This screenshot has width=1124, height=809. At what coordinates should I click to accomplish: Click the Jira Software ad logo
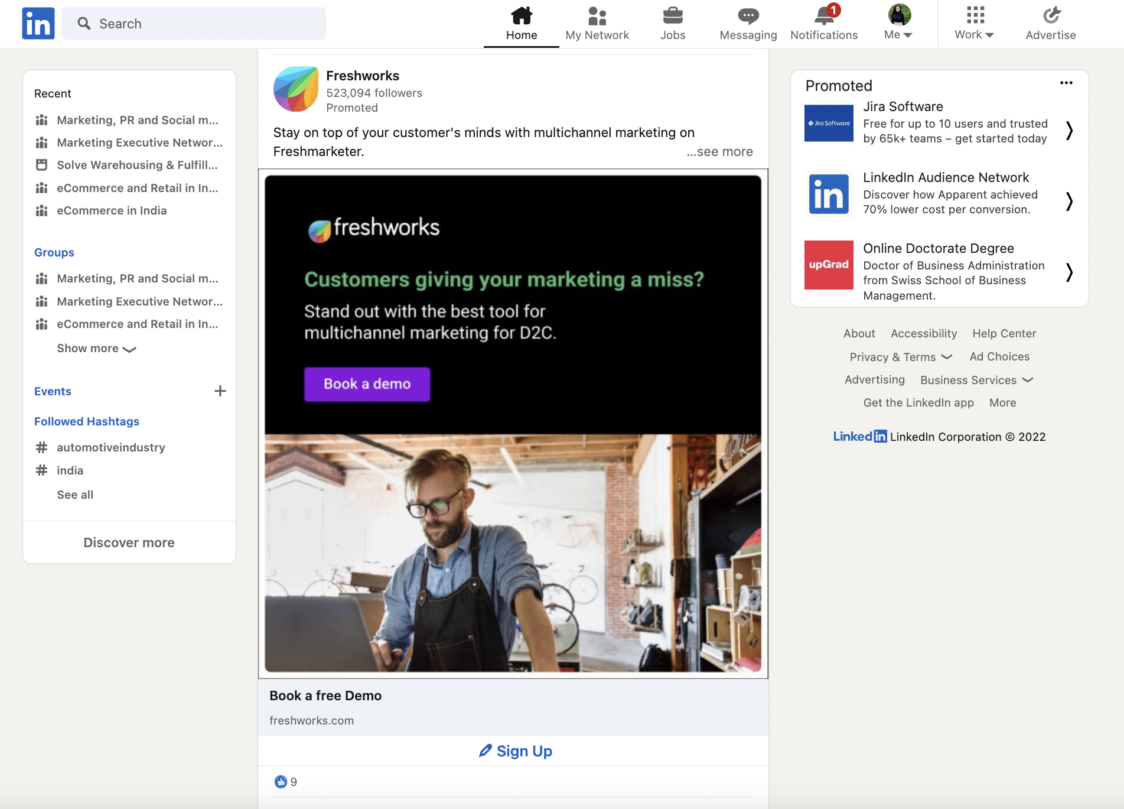pyautogui.click(x=829, y=123)
